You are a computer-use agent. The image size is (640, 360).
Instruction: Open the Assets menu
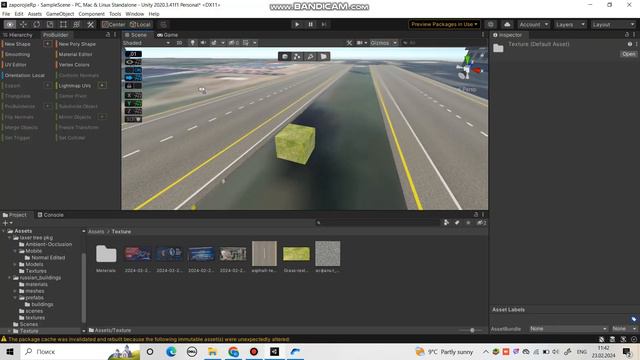tap(35, 14)
